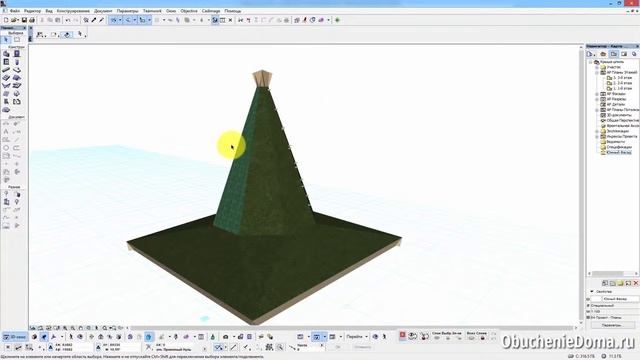Image resolution: width=640 pixels, height=360 pixels.
Task: Select the Door tool
Action: [x=17, y=53]
